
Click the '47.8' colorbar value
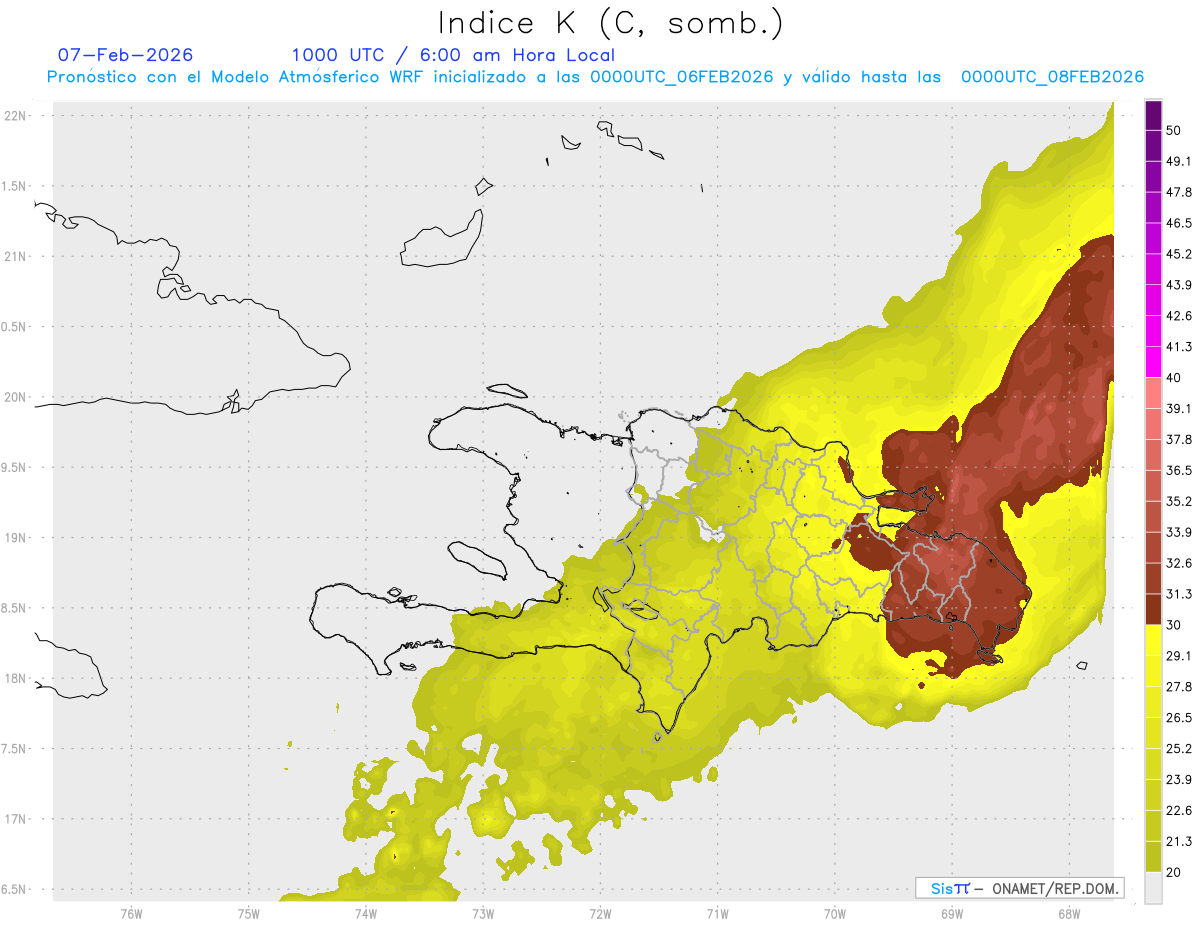(x=1179, y=192)
